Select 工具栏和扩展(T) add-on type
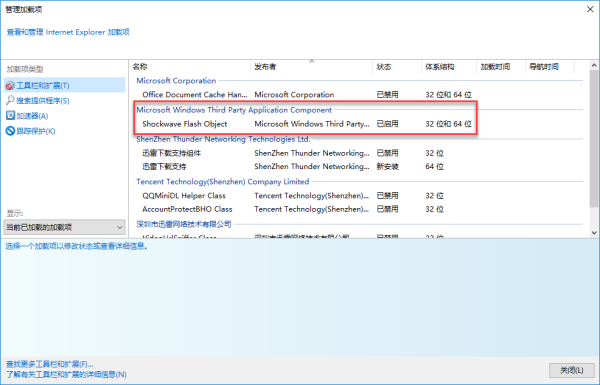 coord(64,85)
